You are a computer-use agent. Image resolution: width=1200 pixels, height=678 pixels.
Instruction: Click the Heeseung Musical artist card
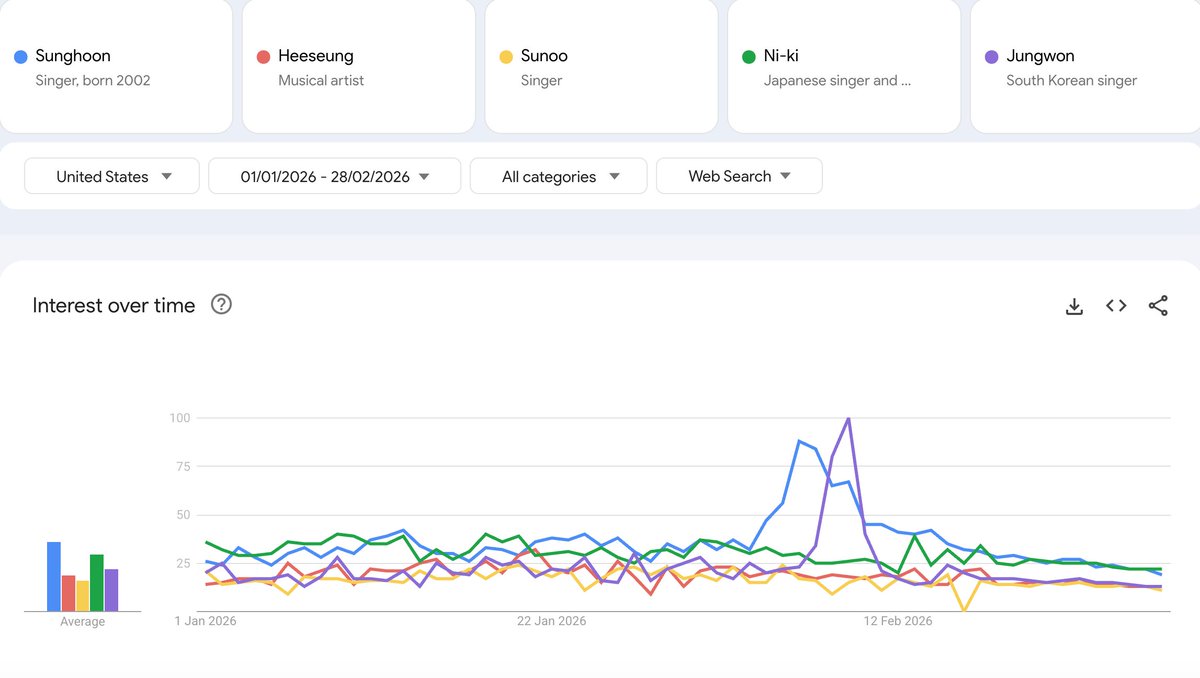358,65
